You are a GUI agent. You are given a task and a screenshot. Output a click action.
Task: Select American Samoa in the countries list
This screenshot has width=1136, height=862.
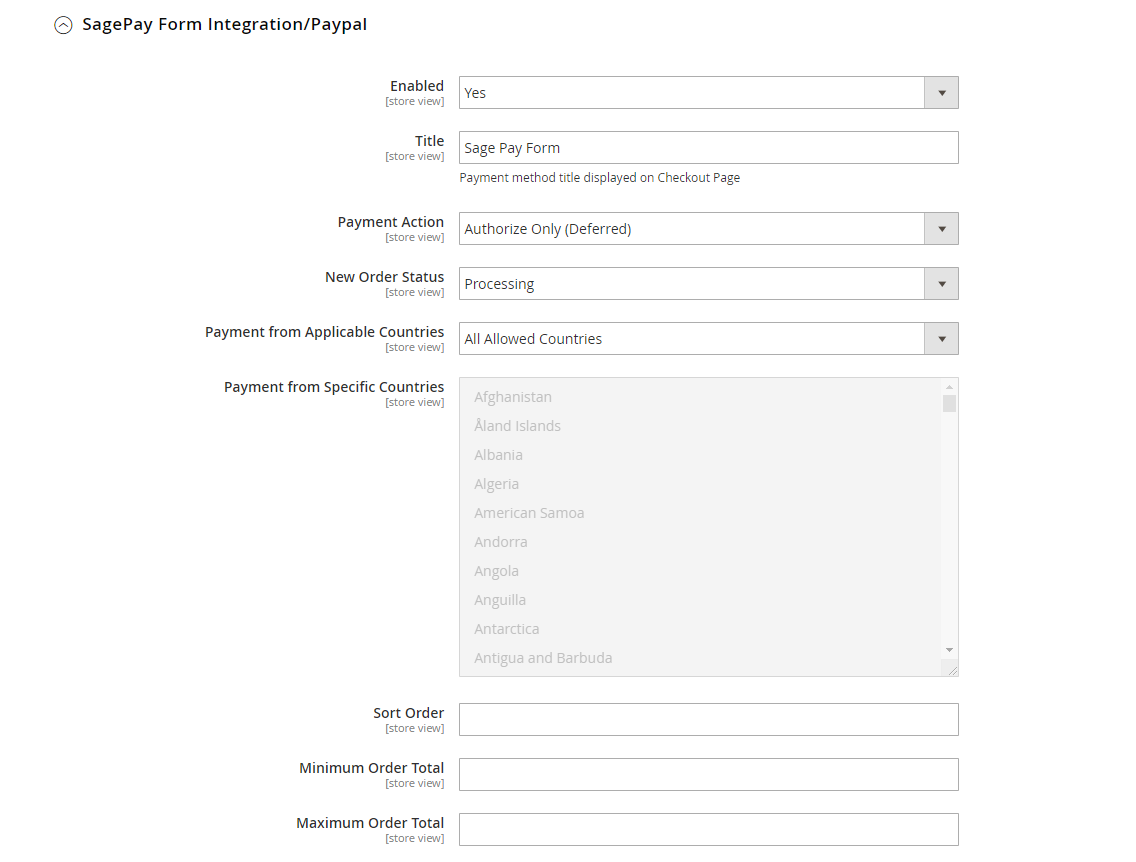tap(529, 513)
